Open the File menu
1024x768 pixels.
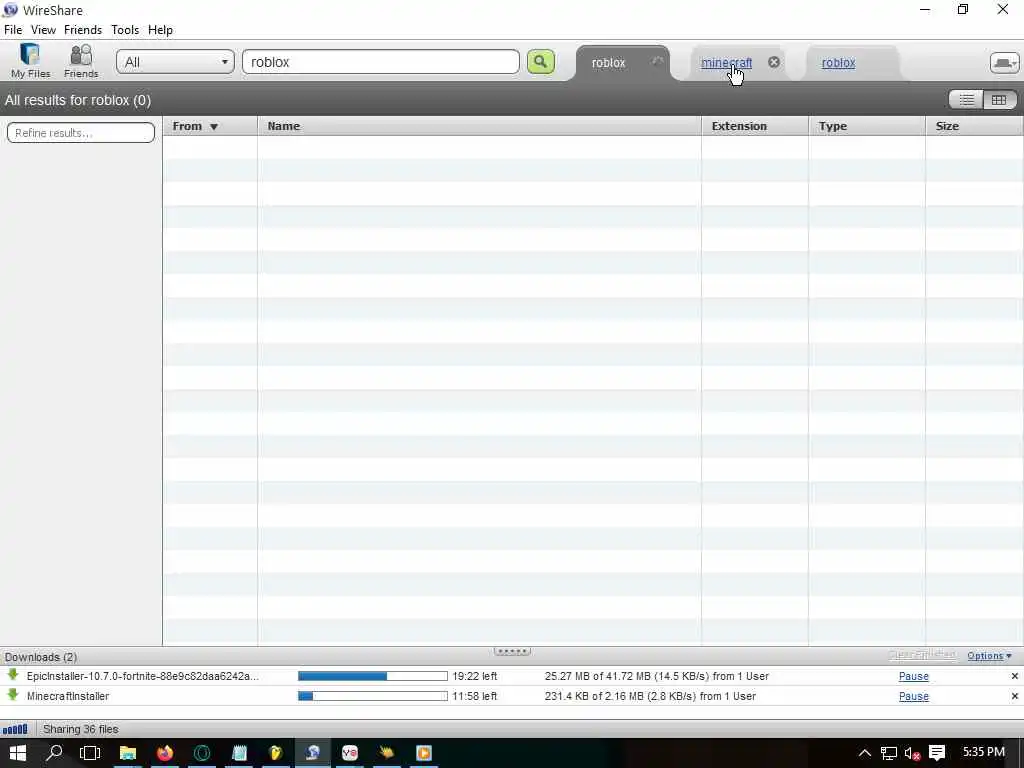point(13,30)
